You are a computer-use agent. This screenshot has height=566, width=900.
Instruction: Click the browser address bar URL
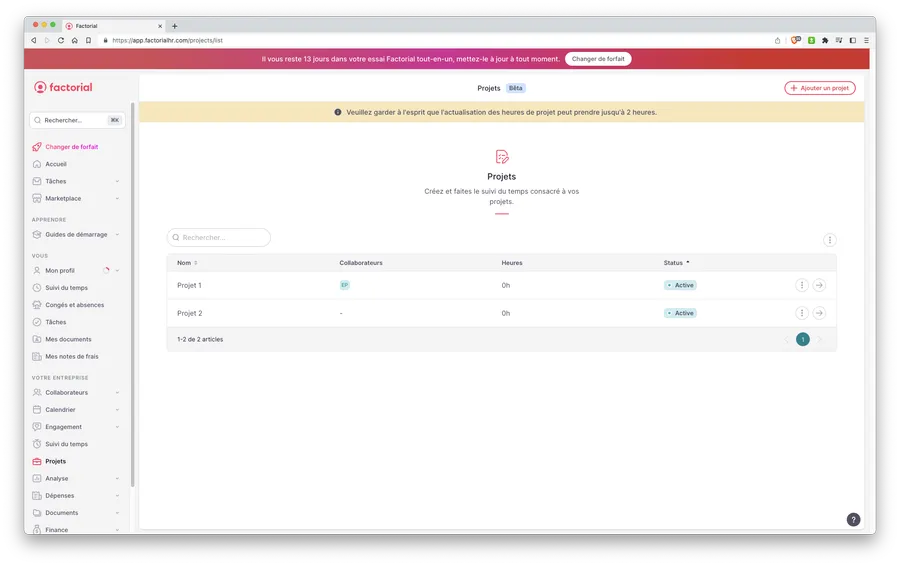tap(167, 41)
